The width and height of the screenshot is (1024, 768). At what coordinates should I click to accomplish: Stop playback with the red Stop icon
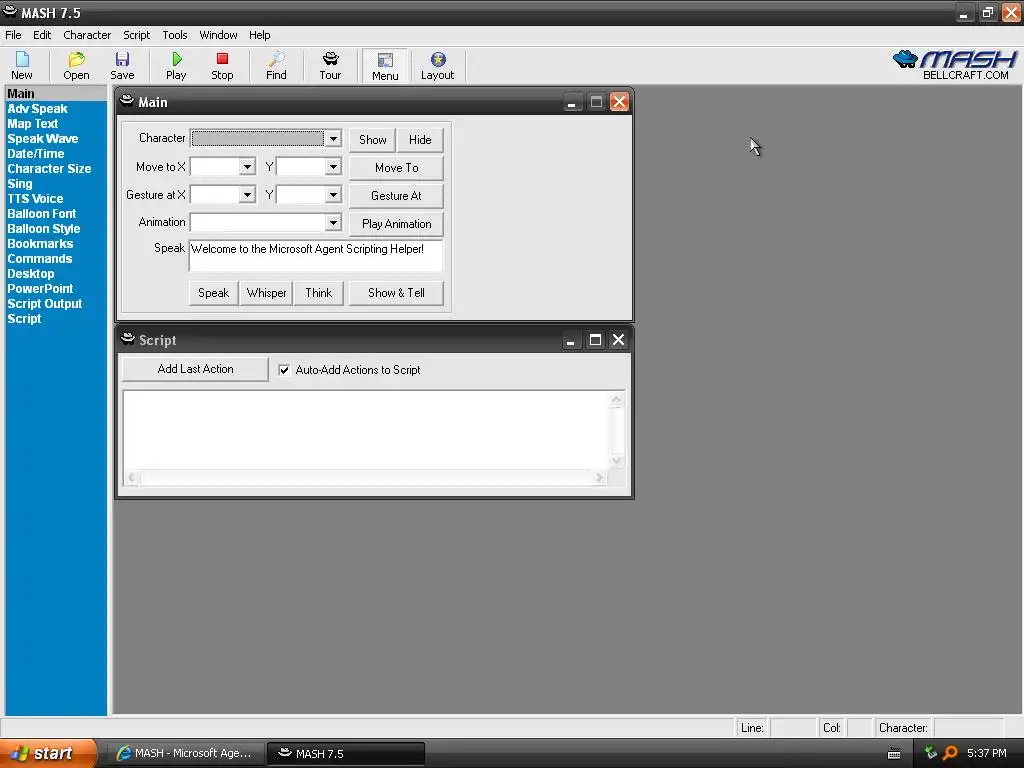pyautogui.click(x=222, y=65)
